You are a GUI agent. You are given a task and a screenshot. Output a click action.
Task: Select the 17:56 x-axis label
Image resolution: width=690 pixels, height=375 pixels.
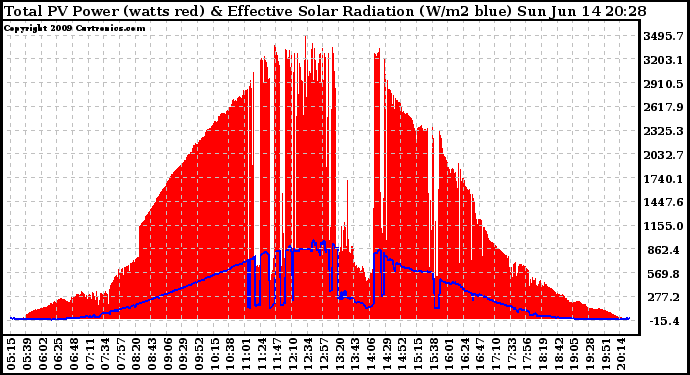click(527, 354)
